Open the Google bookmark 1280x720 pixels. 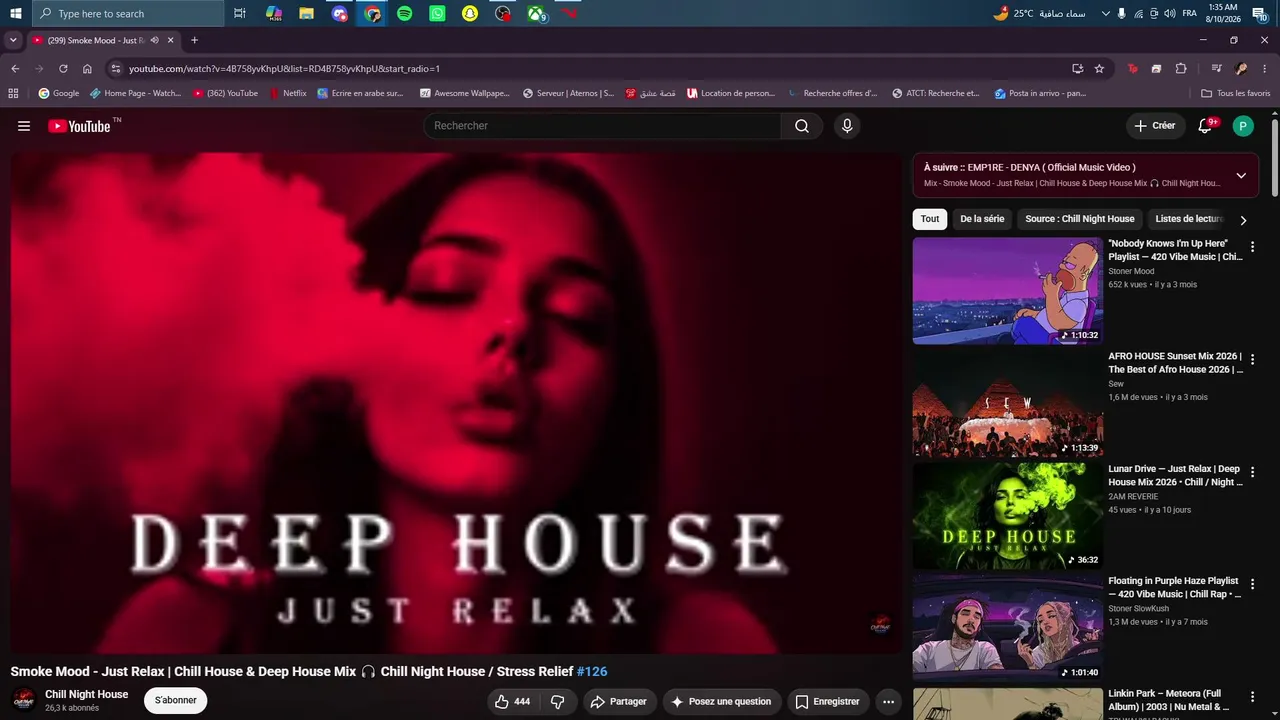tap(59, 94)
